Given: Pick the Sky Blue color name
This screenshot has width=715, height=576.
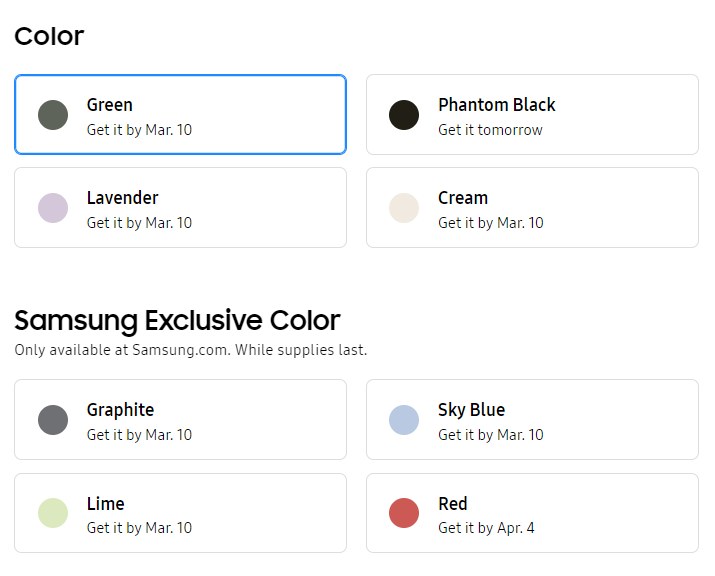Looking at the screenshot, I should (x=471, y=410).
